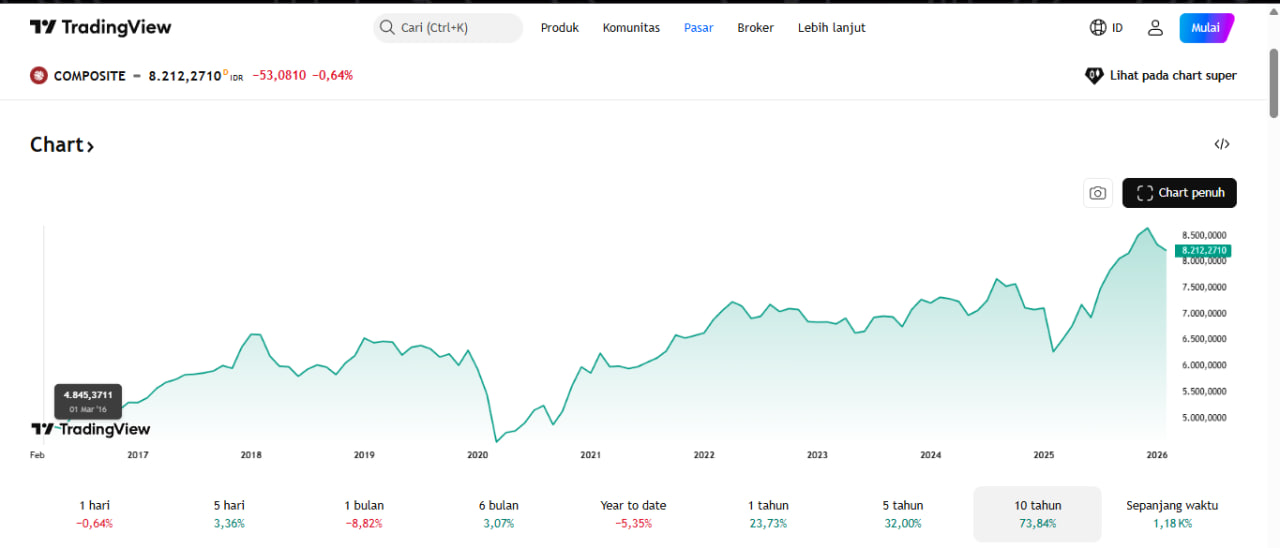
Task: Take chart snapshot with camera icon
Action: (x=1098, y=193)
